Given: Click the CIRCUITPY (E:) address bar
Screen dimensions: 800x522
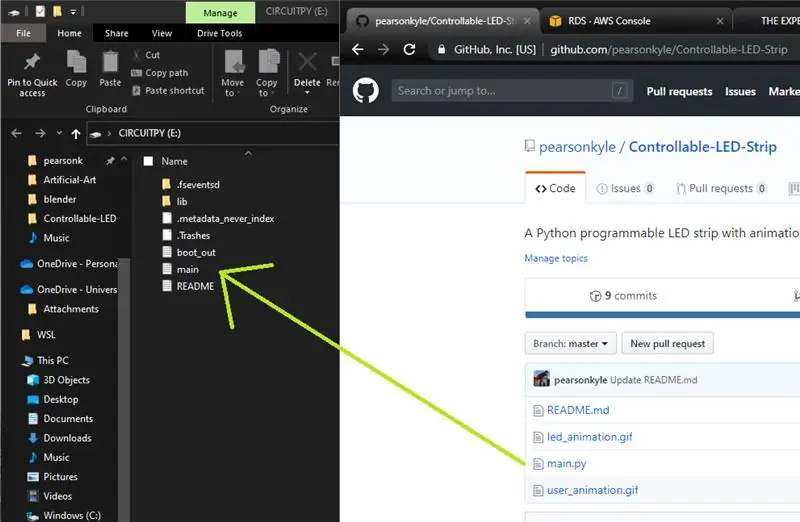Looking at the screenshot, I should (213, 133).
